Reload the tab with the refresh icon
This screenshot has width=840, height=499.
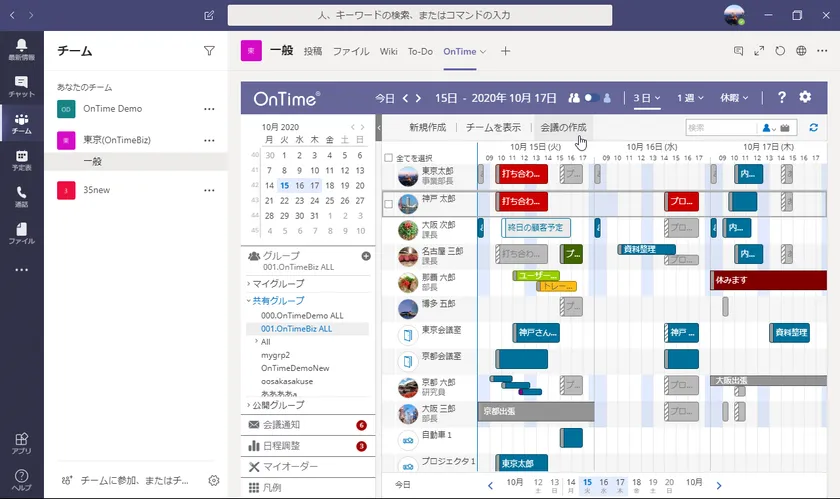pyautogui.click(x=780, y=51)
